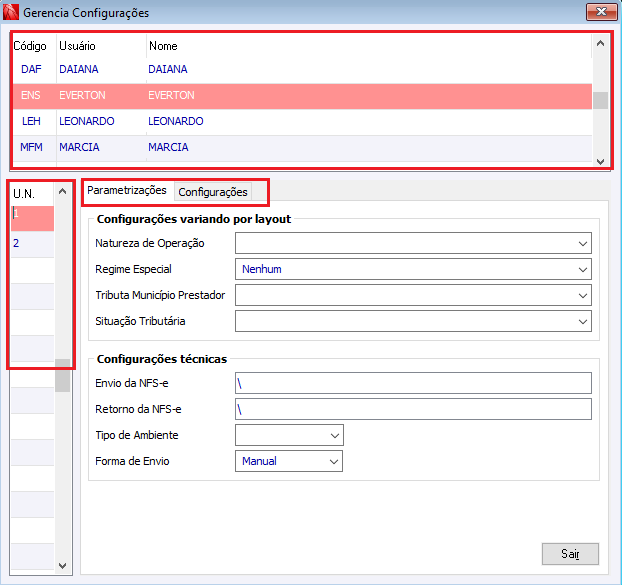Click the Sair button
This screenshot has width=622, height=585.
pyautogui.click(x=570, y=554)
